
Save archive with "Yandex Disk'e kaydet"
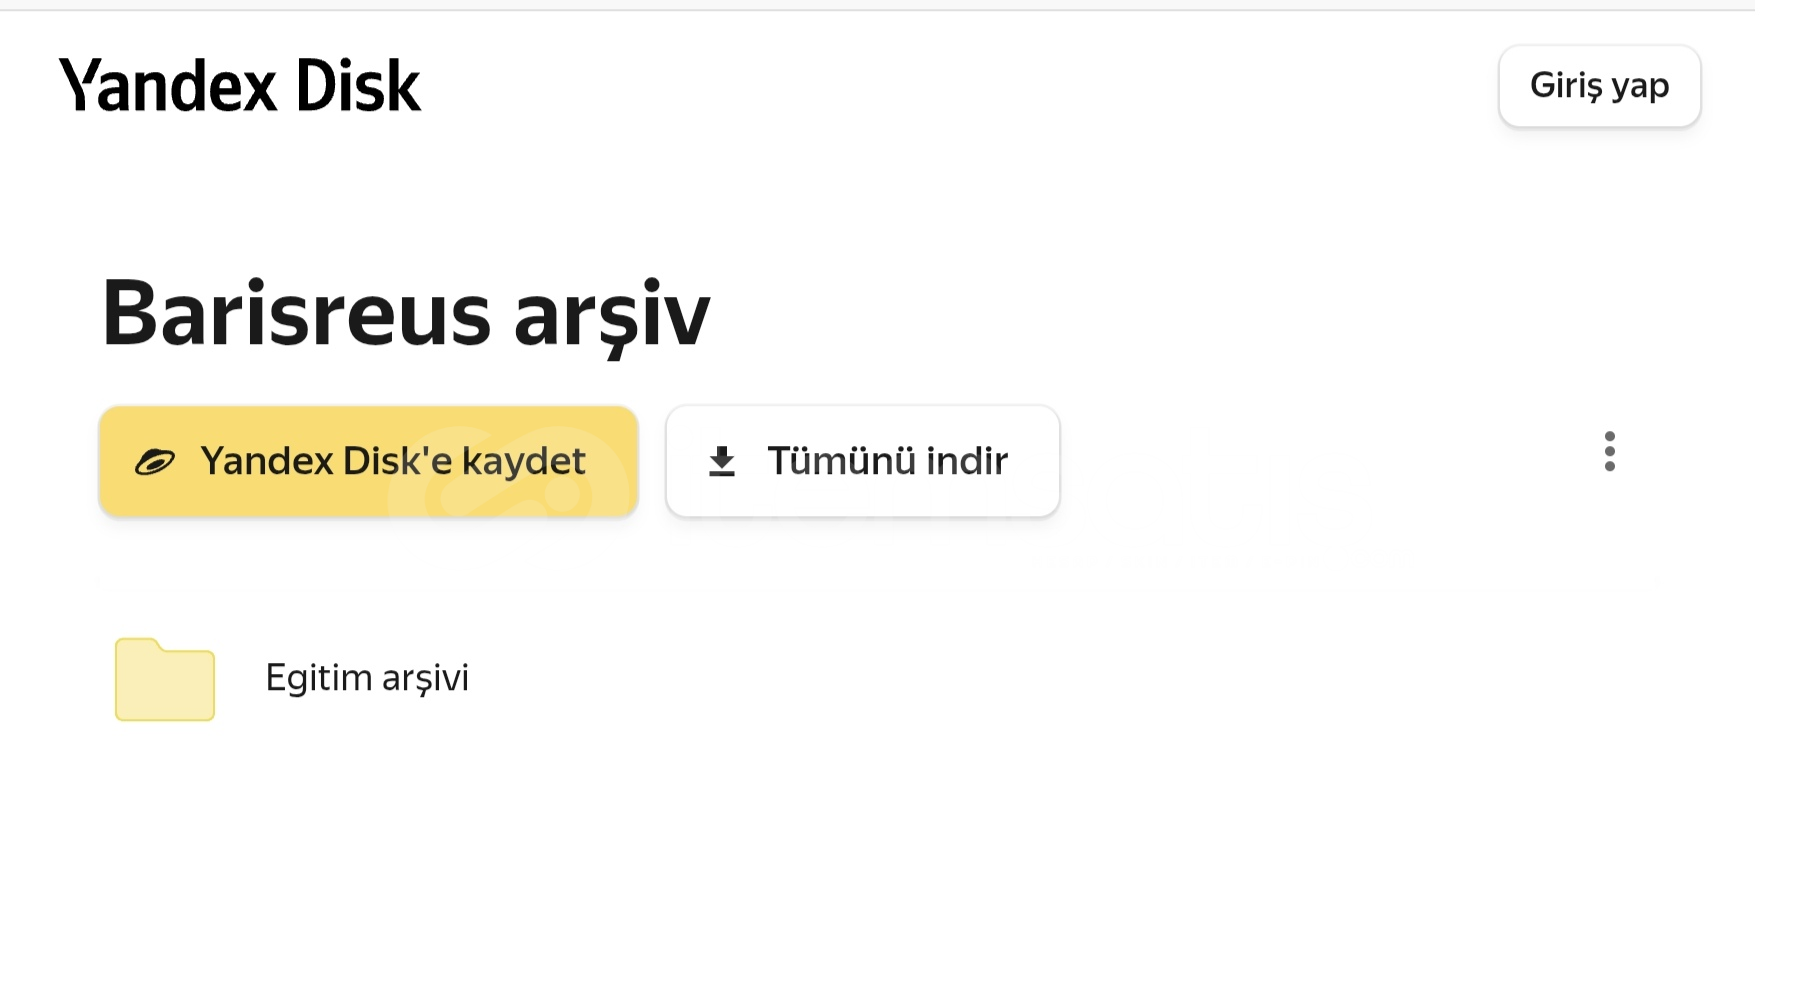368,462
